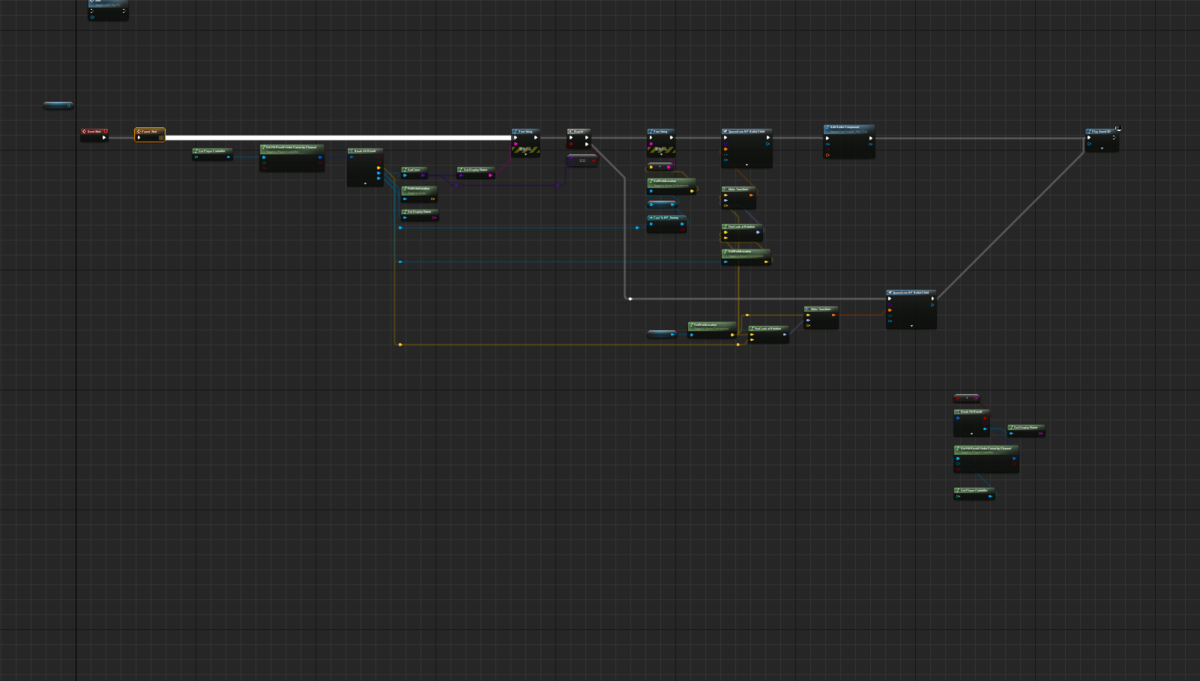The image size is (1200, 681).
Task: Click the orange-outlined selected node after the event
Action: [150, 135]
